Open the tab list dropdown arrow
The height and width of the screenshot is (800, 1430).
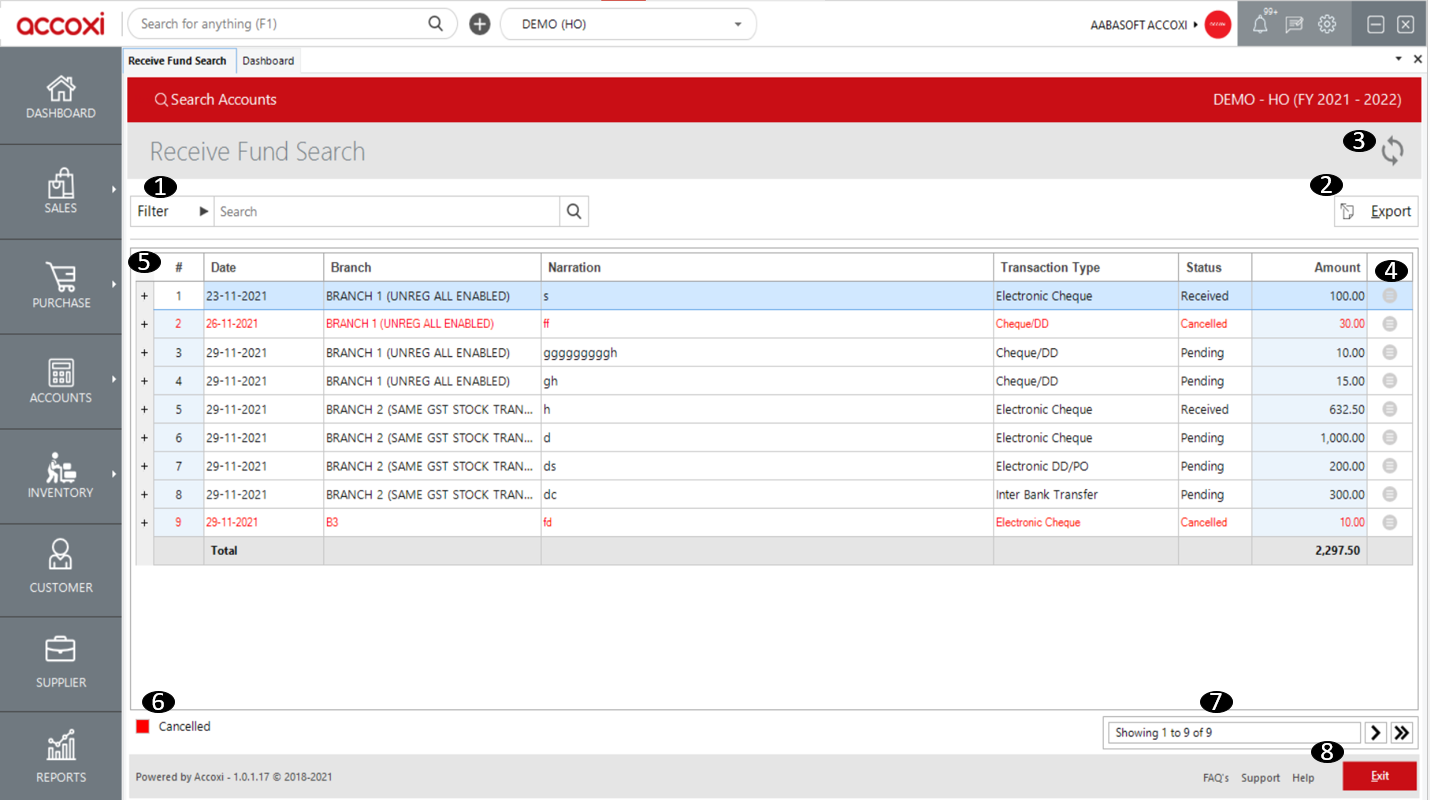click(1398, 60)
